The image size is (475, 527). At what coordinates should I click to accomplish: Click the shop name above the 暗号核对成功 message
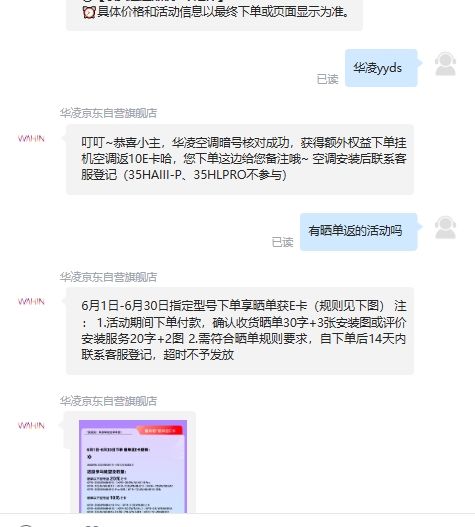108,113
